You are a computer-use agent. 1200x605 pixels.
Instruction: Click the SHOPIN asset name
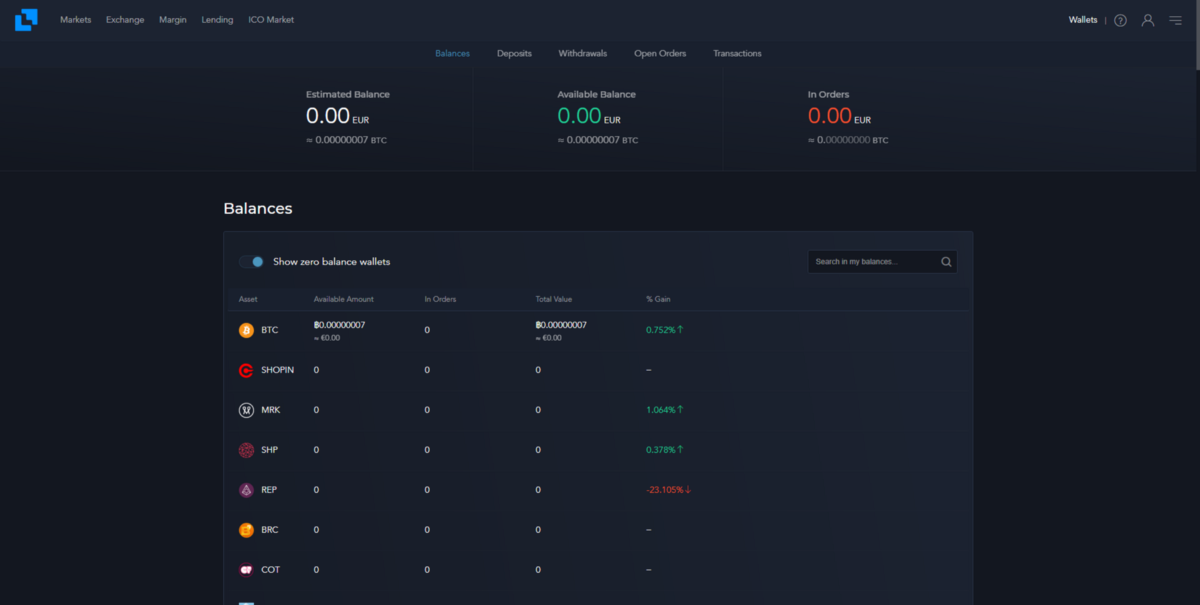tap(278, 370)
